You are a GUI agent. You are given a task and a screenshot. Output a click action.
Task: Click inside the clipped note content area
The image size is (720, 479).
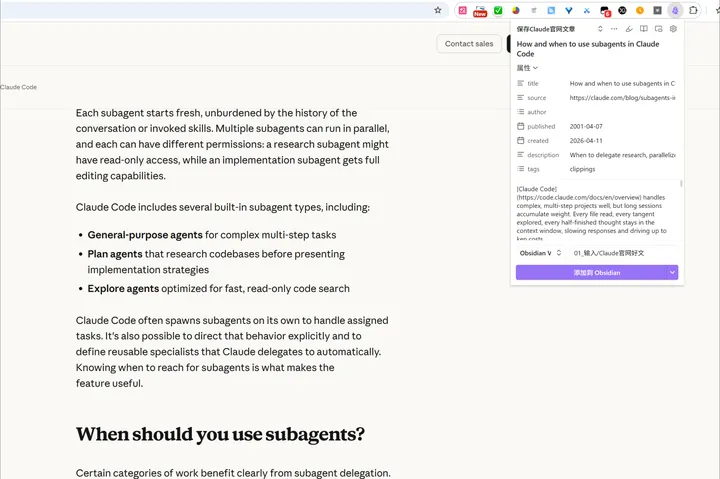tap(596, 212)
